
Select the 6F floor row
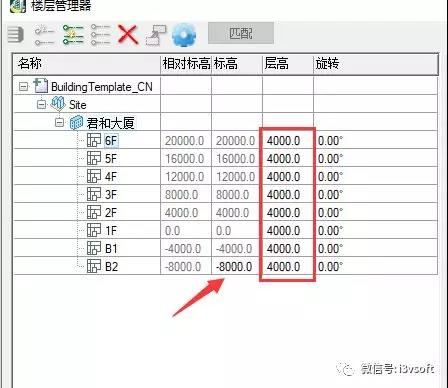tap(225, 141)
